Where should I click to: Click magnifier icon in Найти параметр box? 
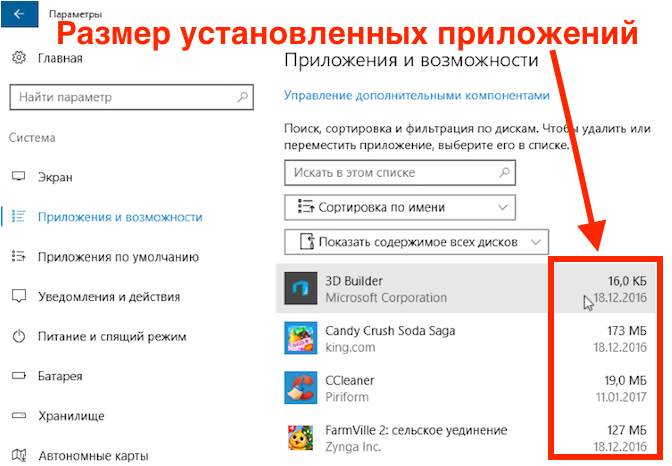pos(243,97)
